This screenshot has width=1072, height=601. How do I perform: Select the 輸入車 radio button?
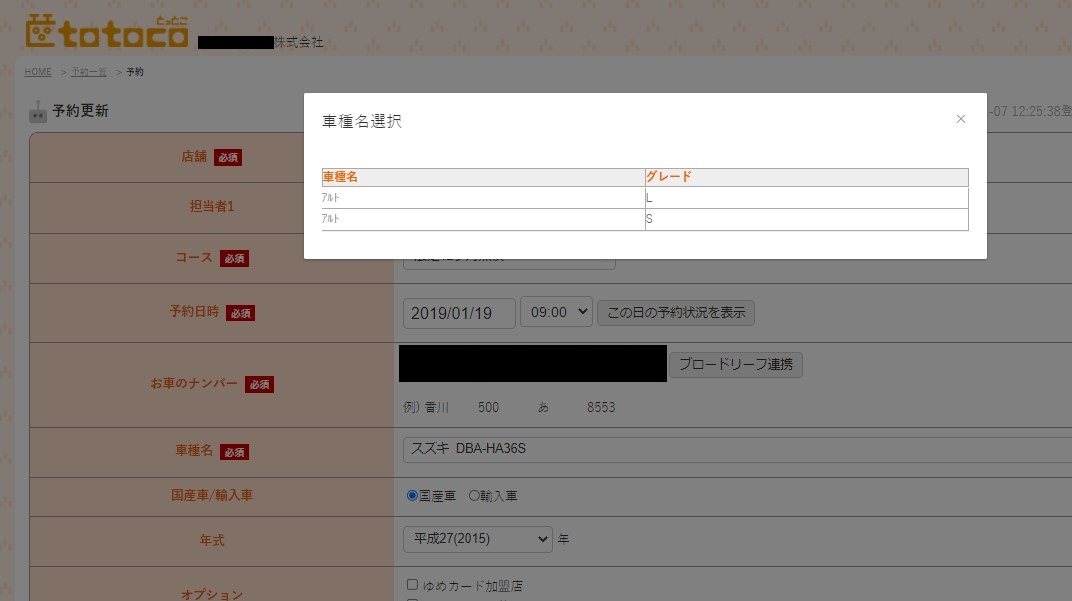tap(474, 496)
